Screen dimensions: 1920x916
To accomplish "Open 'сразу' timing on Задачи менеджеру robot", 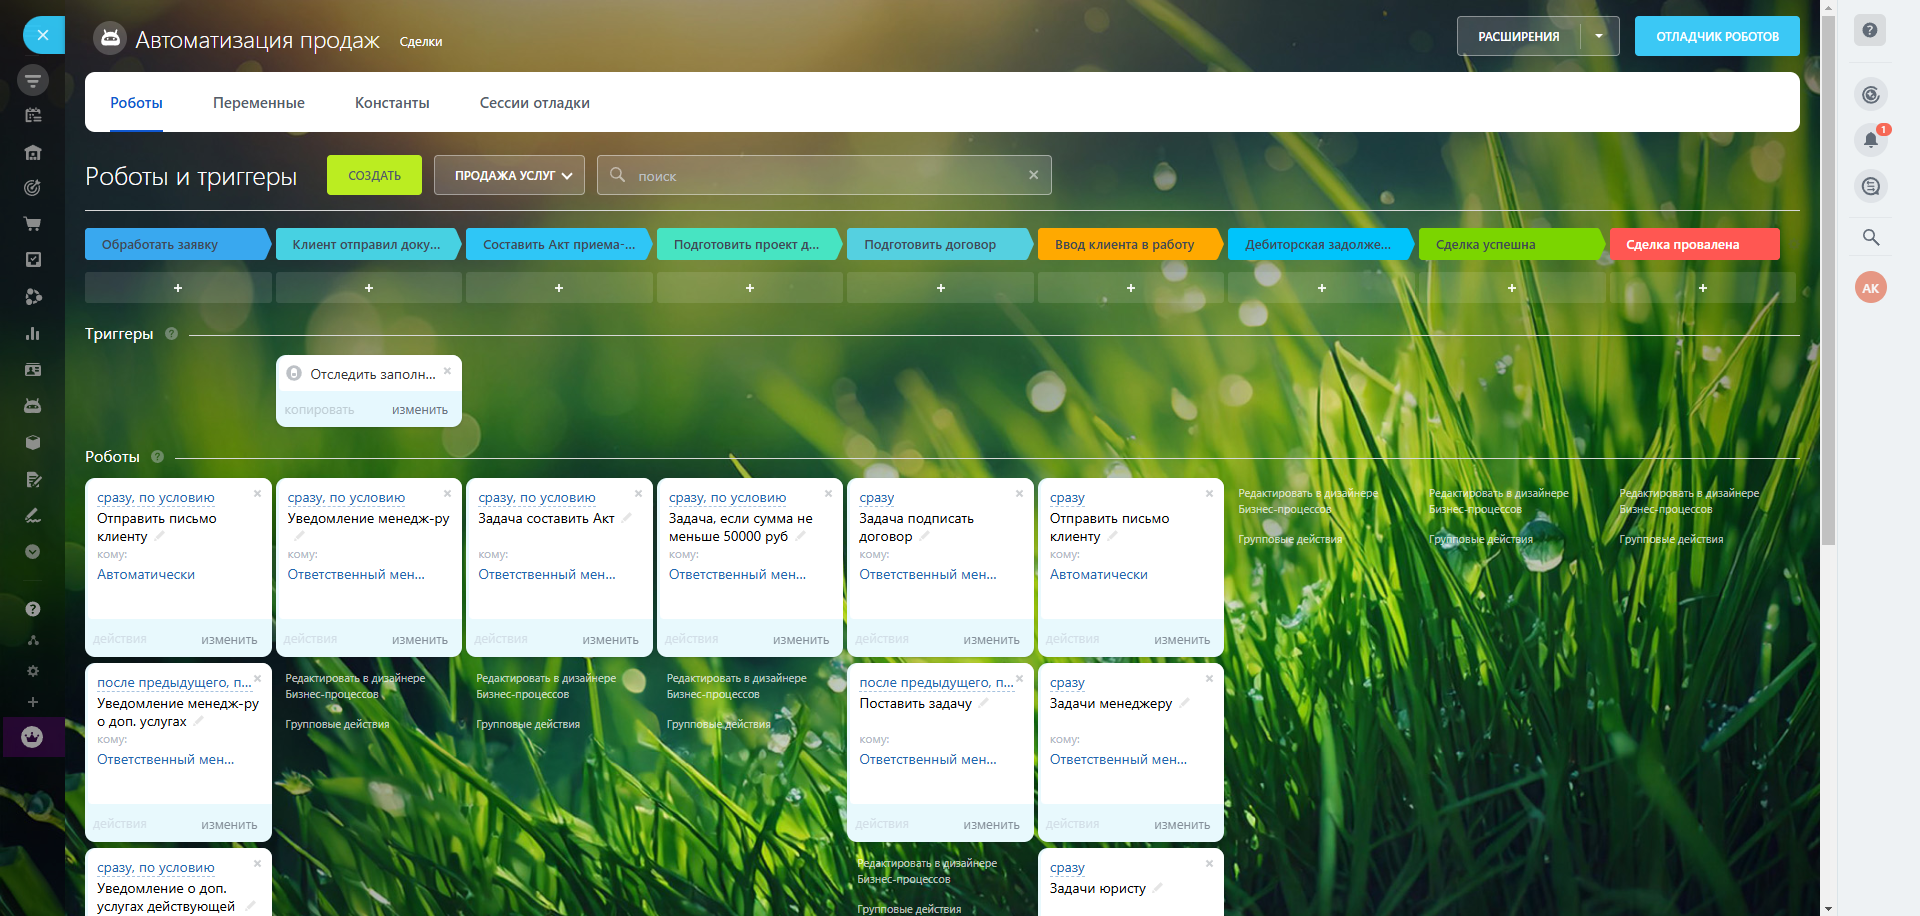I will [1067, 683].
